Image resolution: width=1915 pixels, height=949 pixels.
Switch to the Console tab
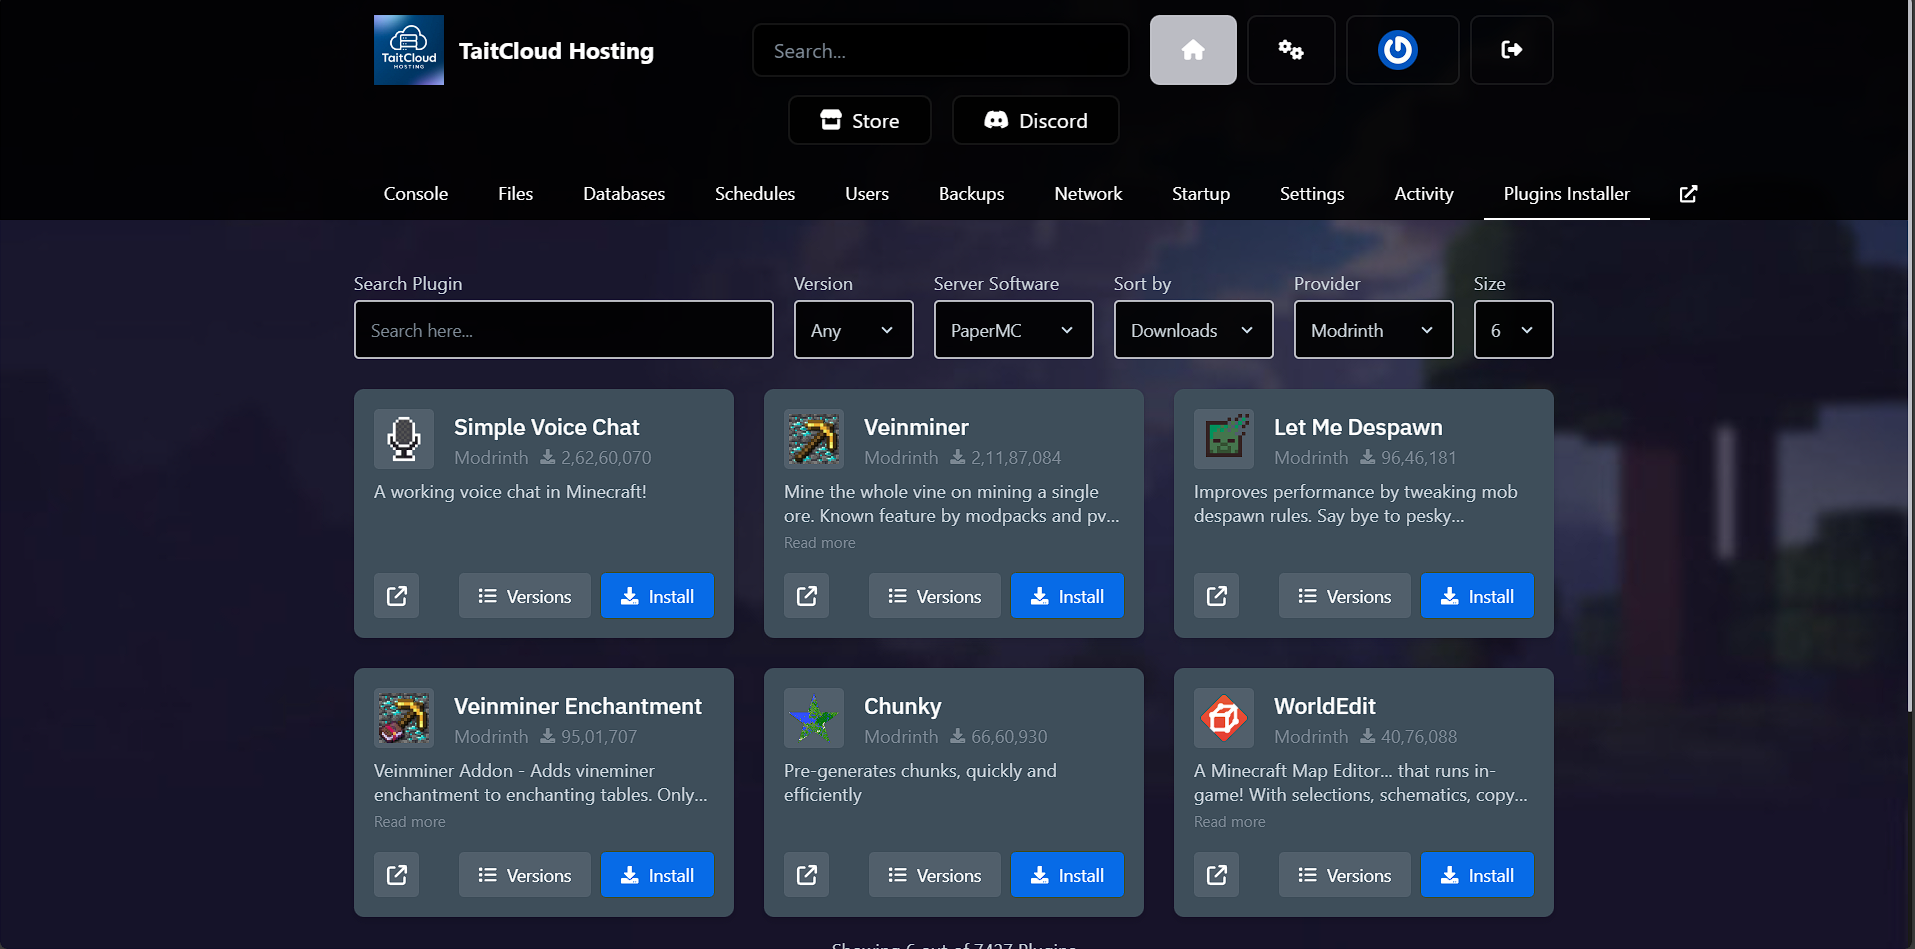(416, 194)
